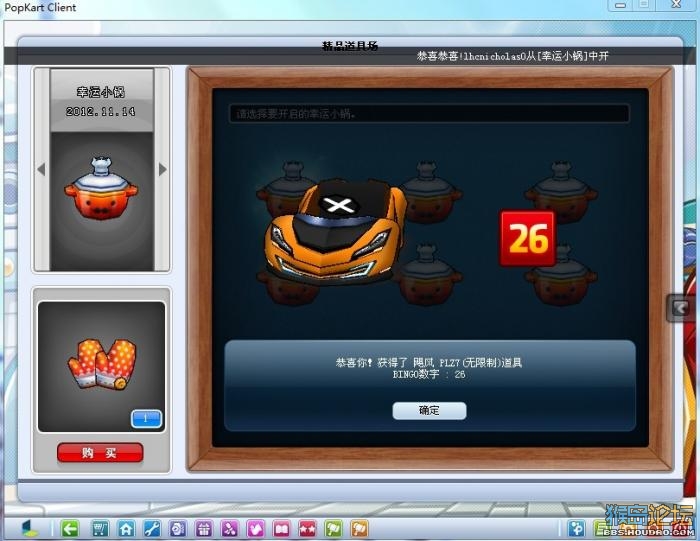Click the red 购买 buy button
This screenshot has width=700, height=541.
(x=100, y=453)
